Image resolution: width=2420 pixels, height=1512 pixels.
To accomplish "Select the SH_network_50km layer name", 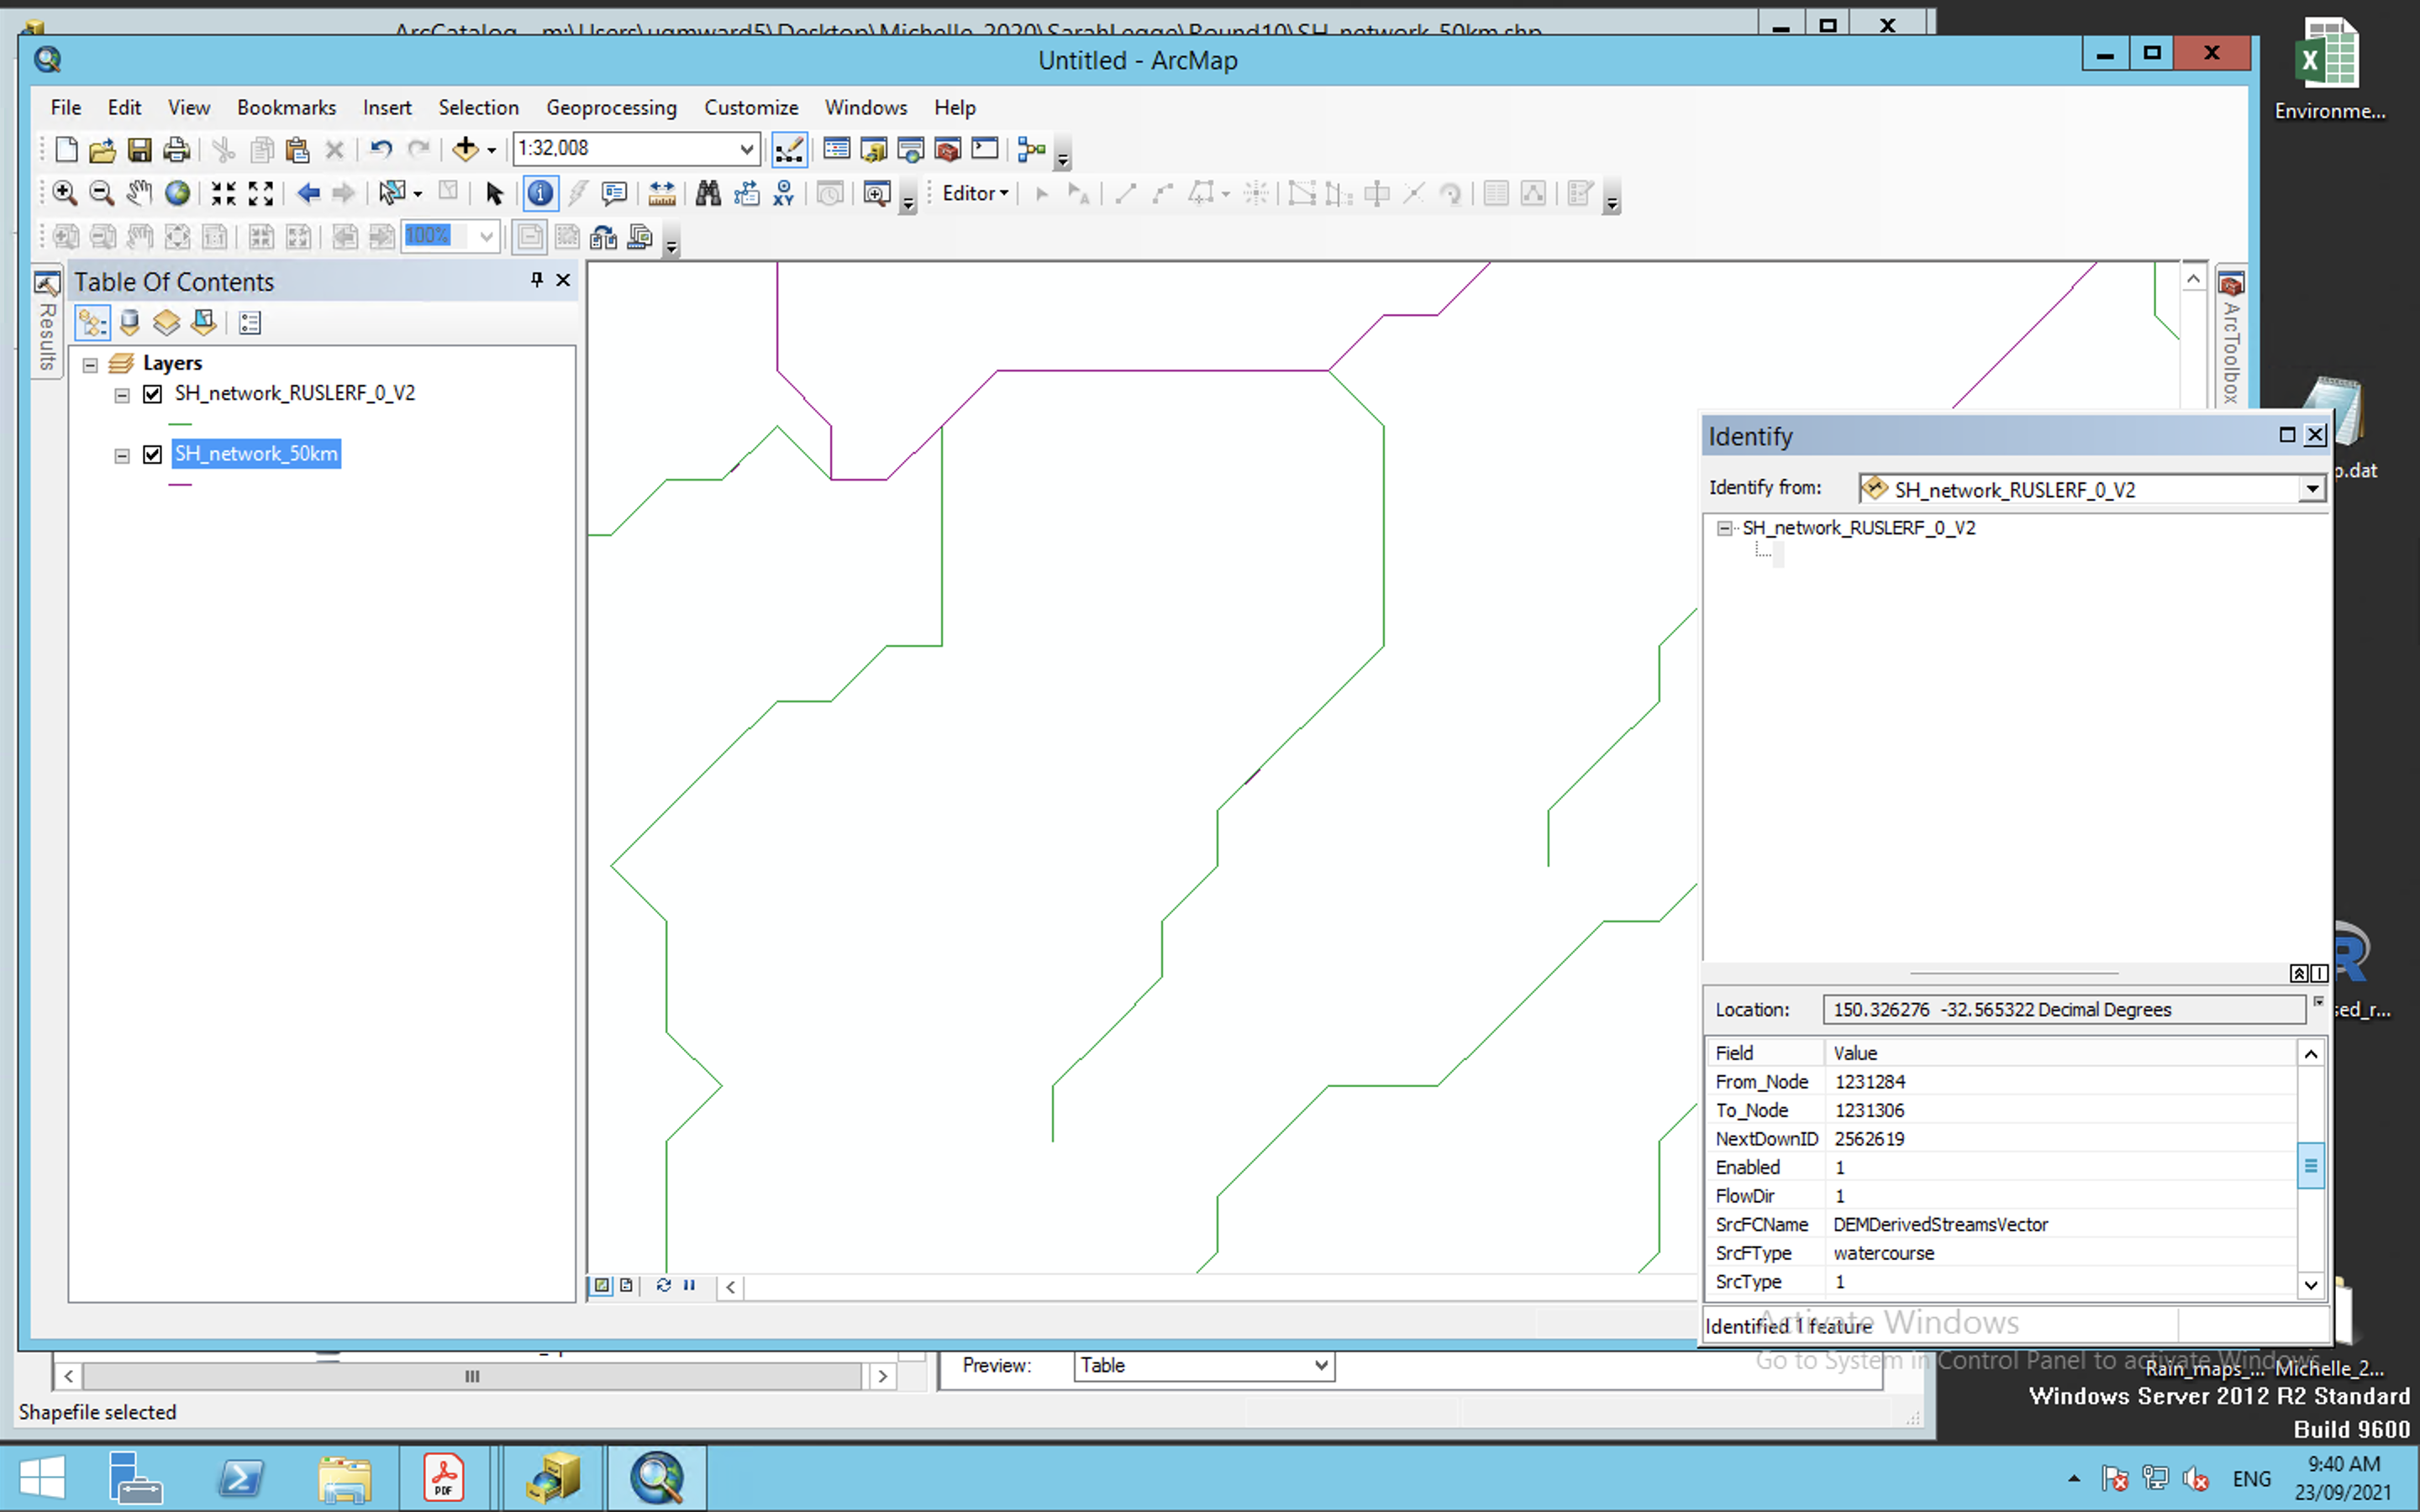I will tap(256, 454).
